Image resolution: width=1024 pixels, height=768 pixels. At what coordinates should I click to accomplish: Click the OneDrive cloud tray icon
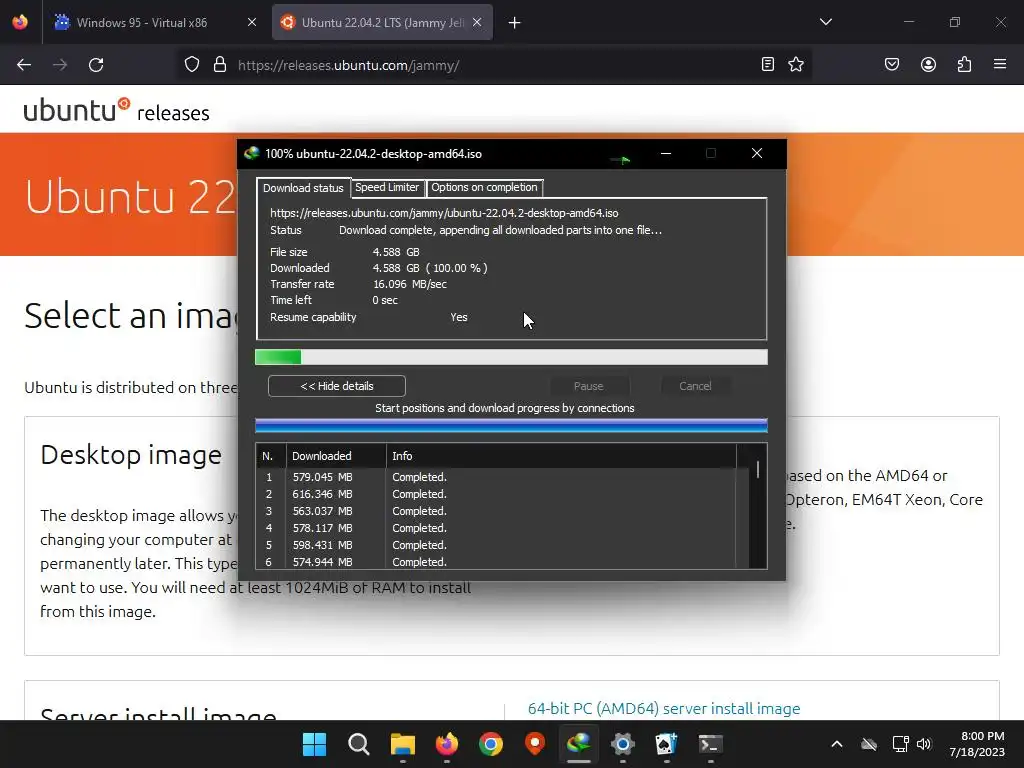(869, 744)
